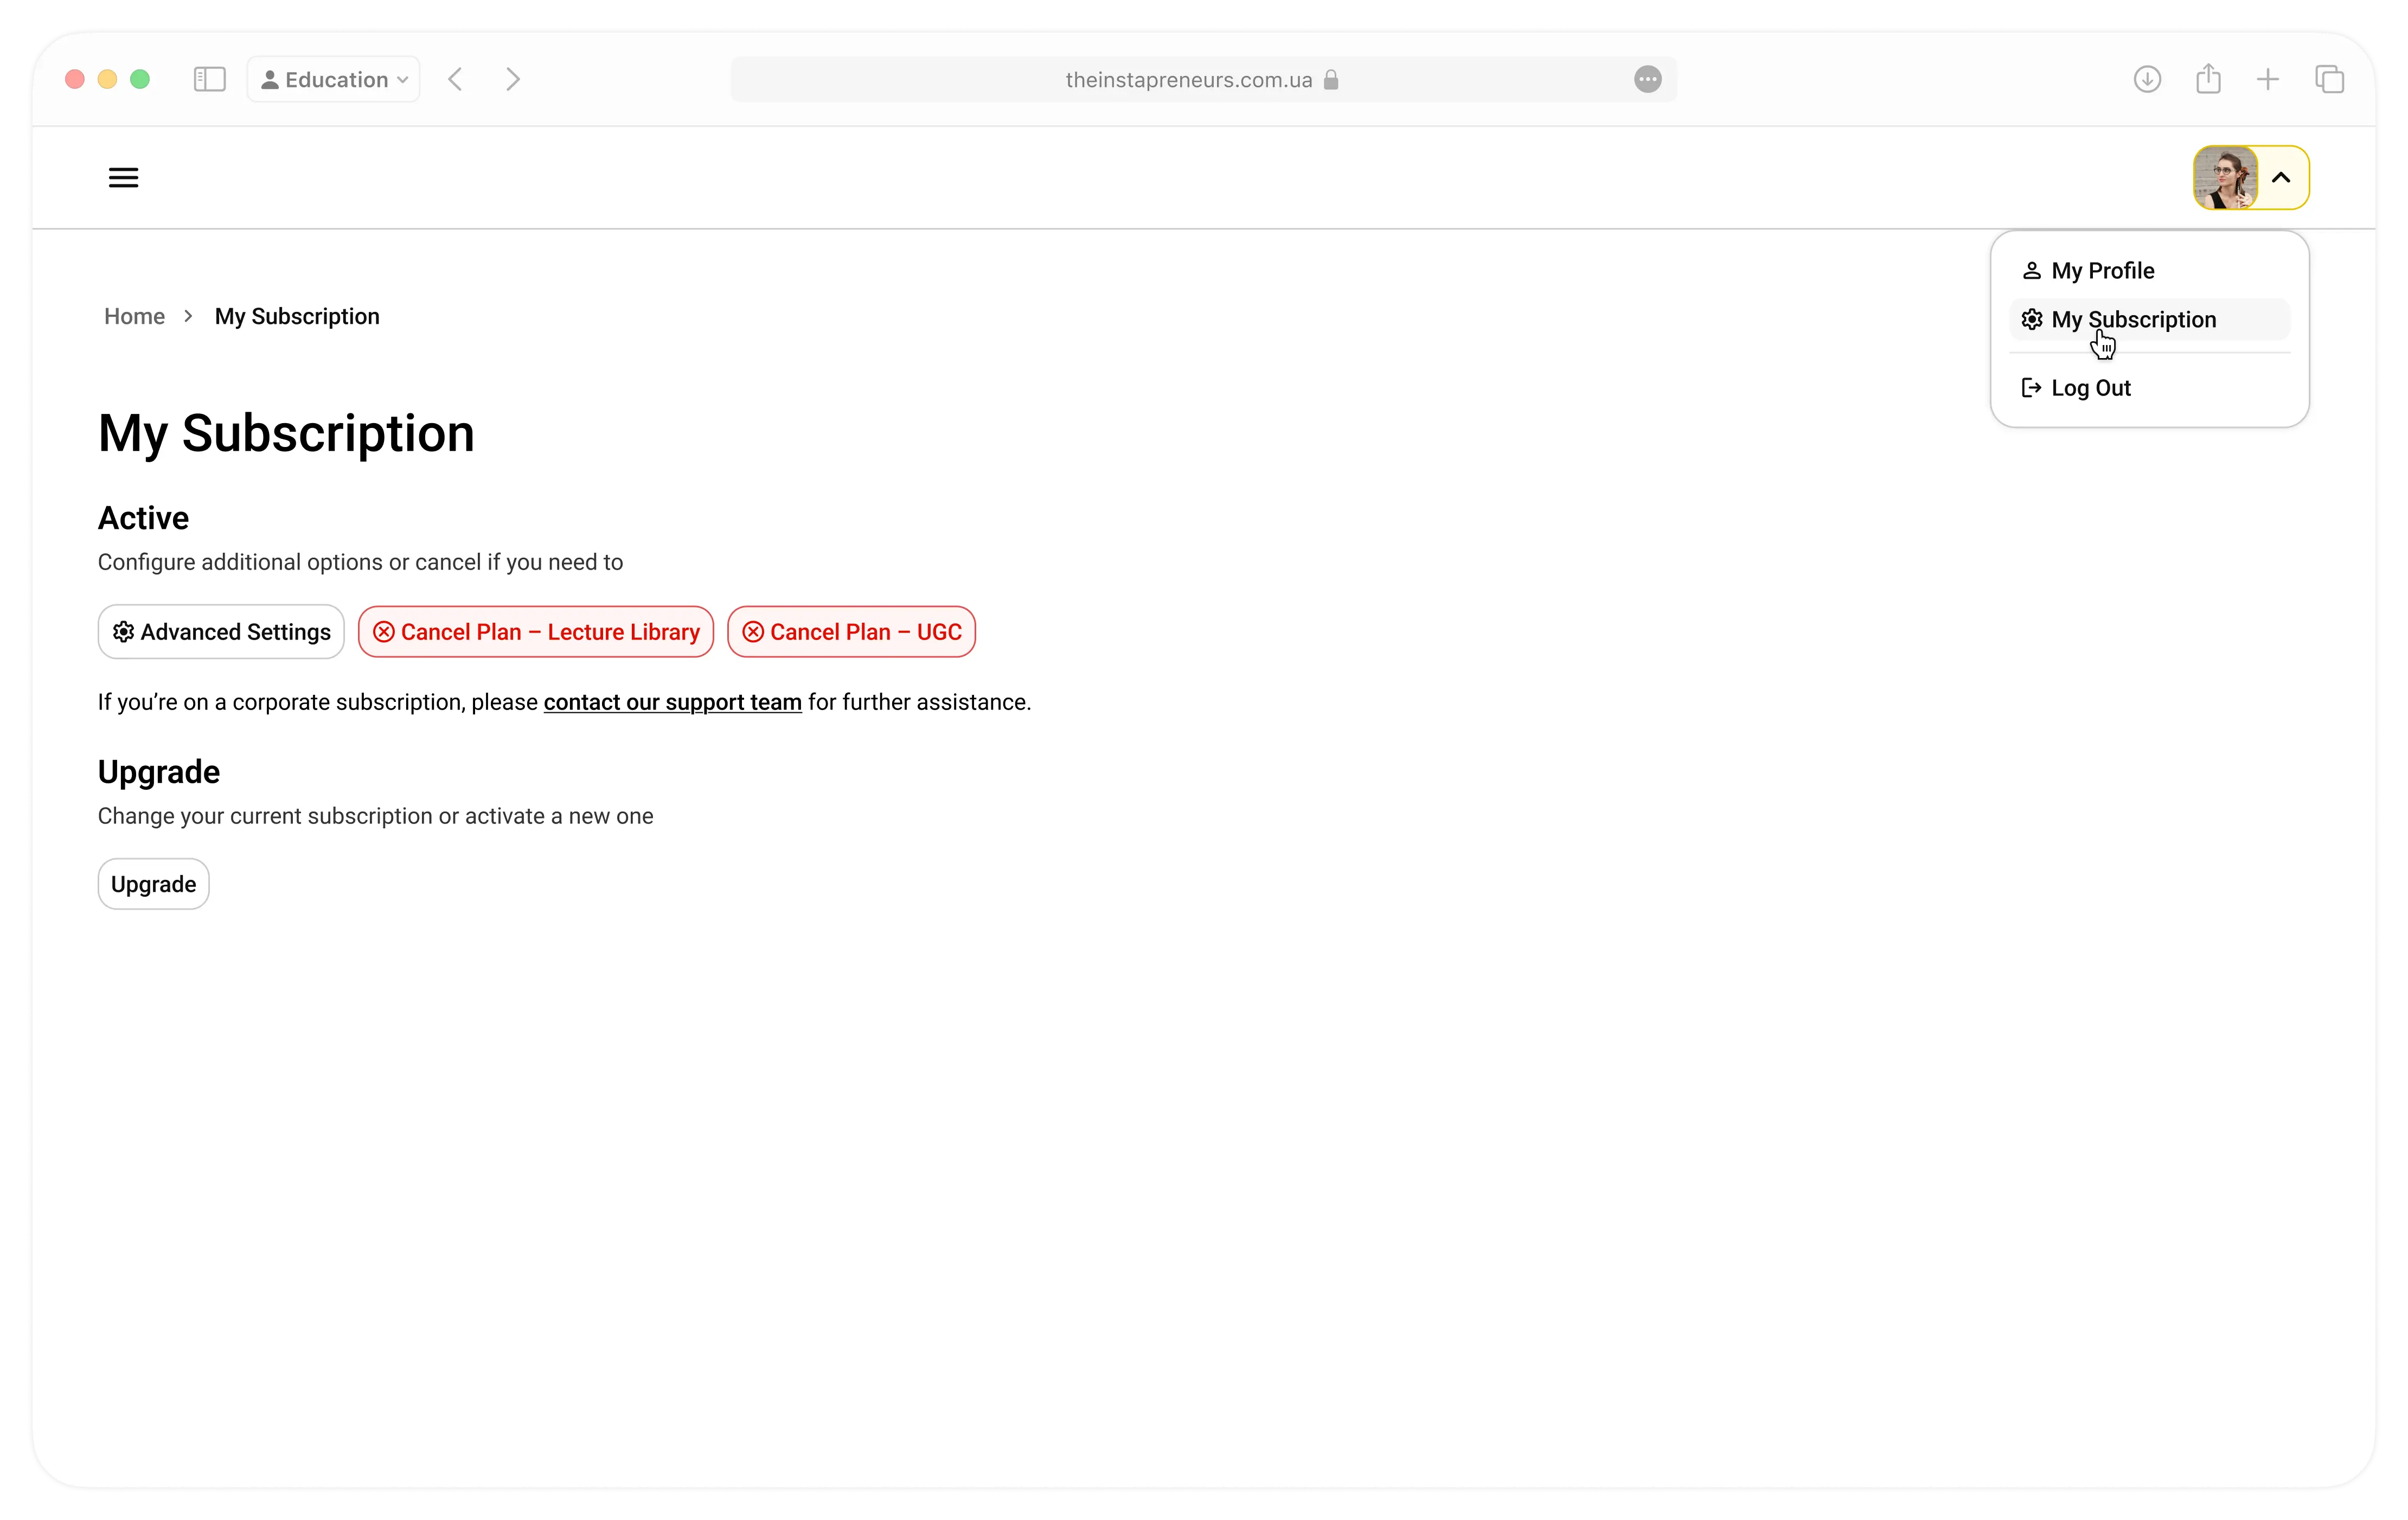The width and height of the screenshot is (2408, 1520).
Task: Click the profile avatar thumbnail
Action: [x=2226, y=177]
